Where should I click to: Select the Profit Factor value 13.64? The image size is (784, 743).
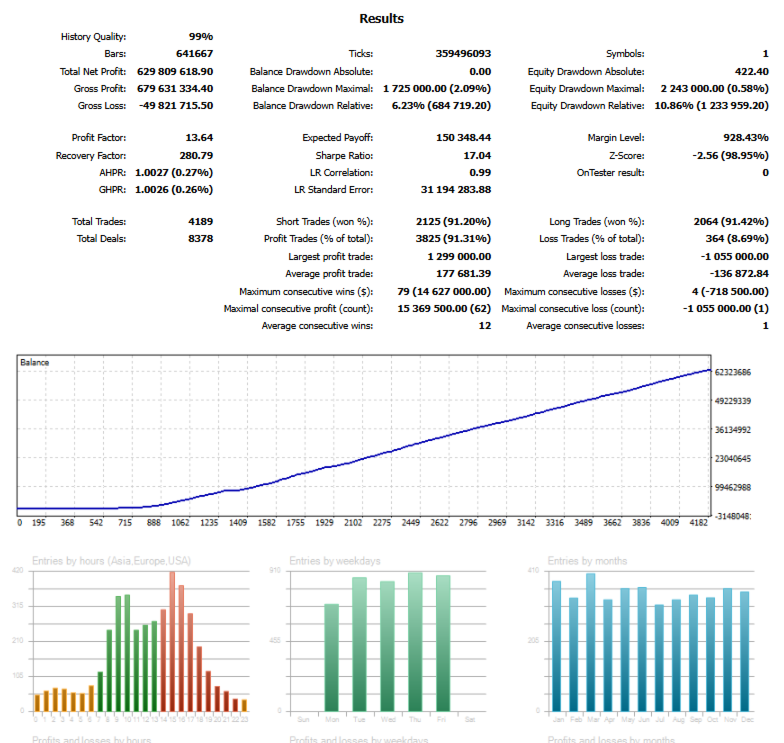(x=199, y=138)
